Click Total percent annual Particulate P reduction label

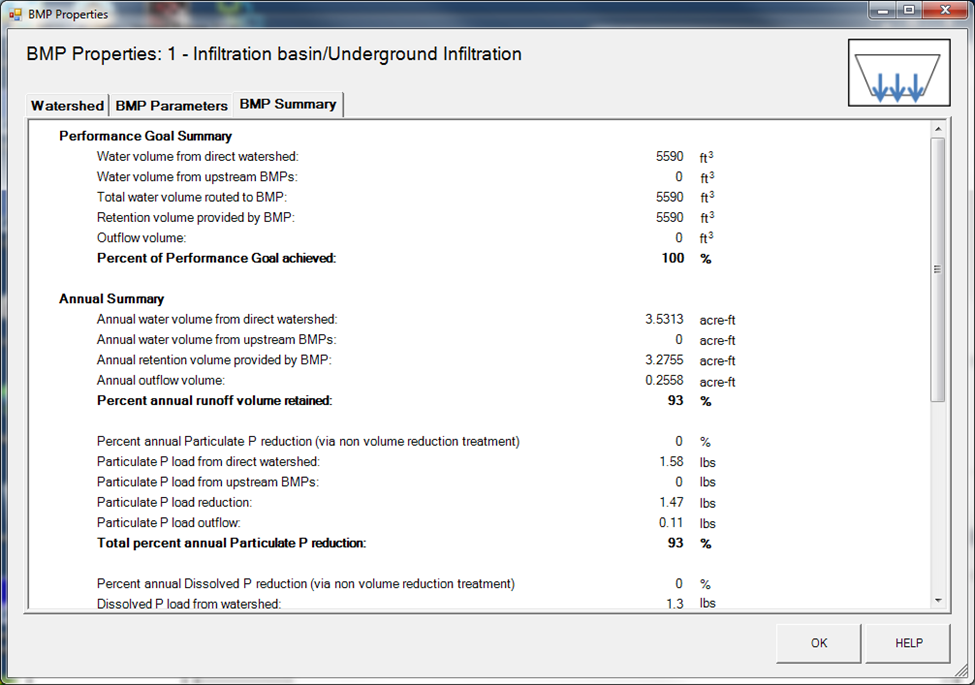231,543
